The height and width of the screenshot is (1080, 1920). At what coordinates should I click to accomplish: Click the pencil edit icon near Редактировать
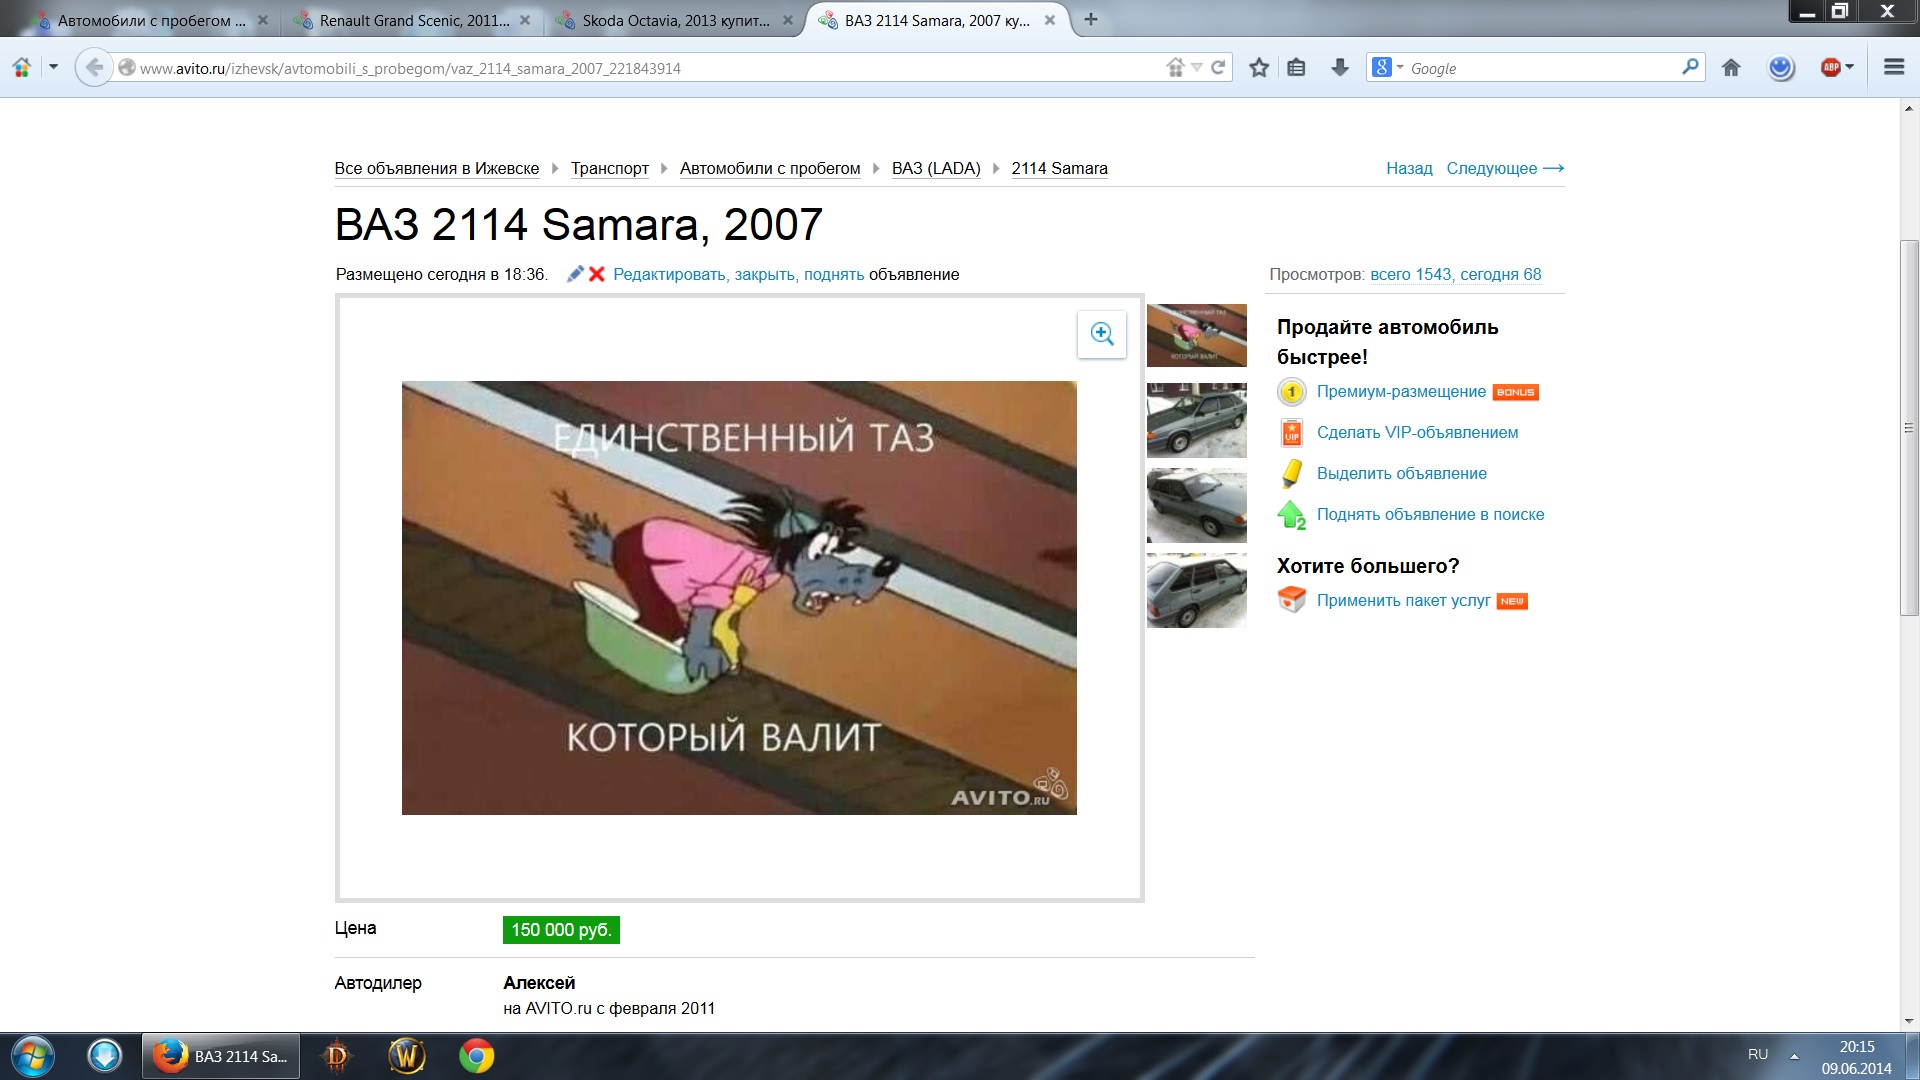click(x=575, y=274)
